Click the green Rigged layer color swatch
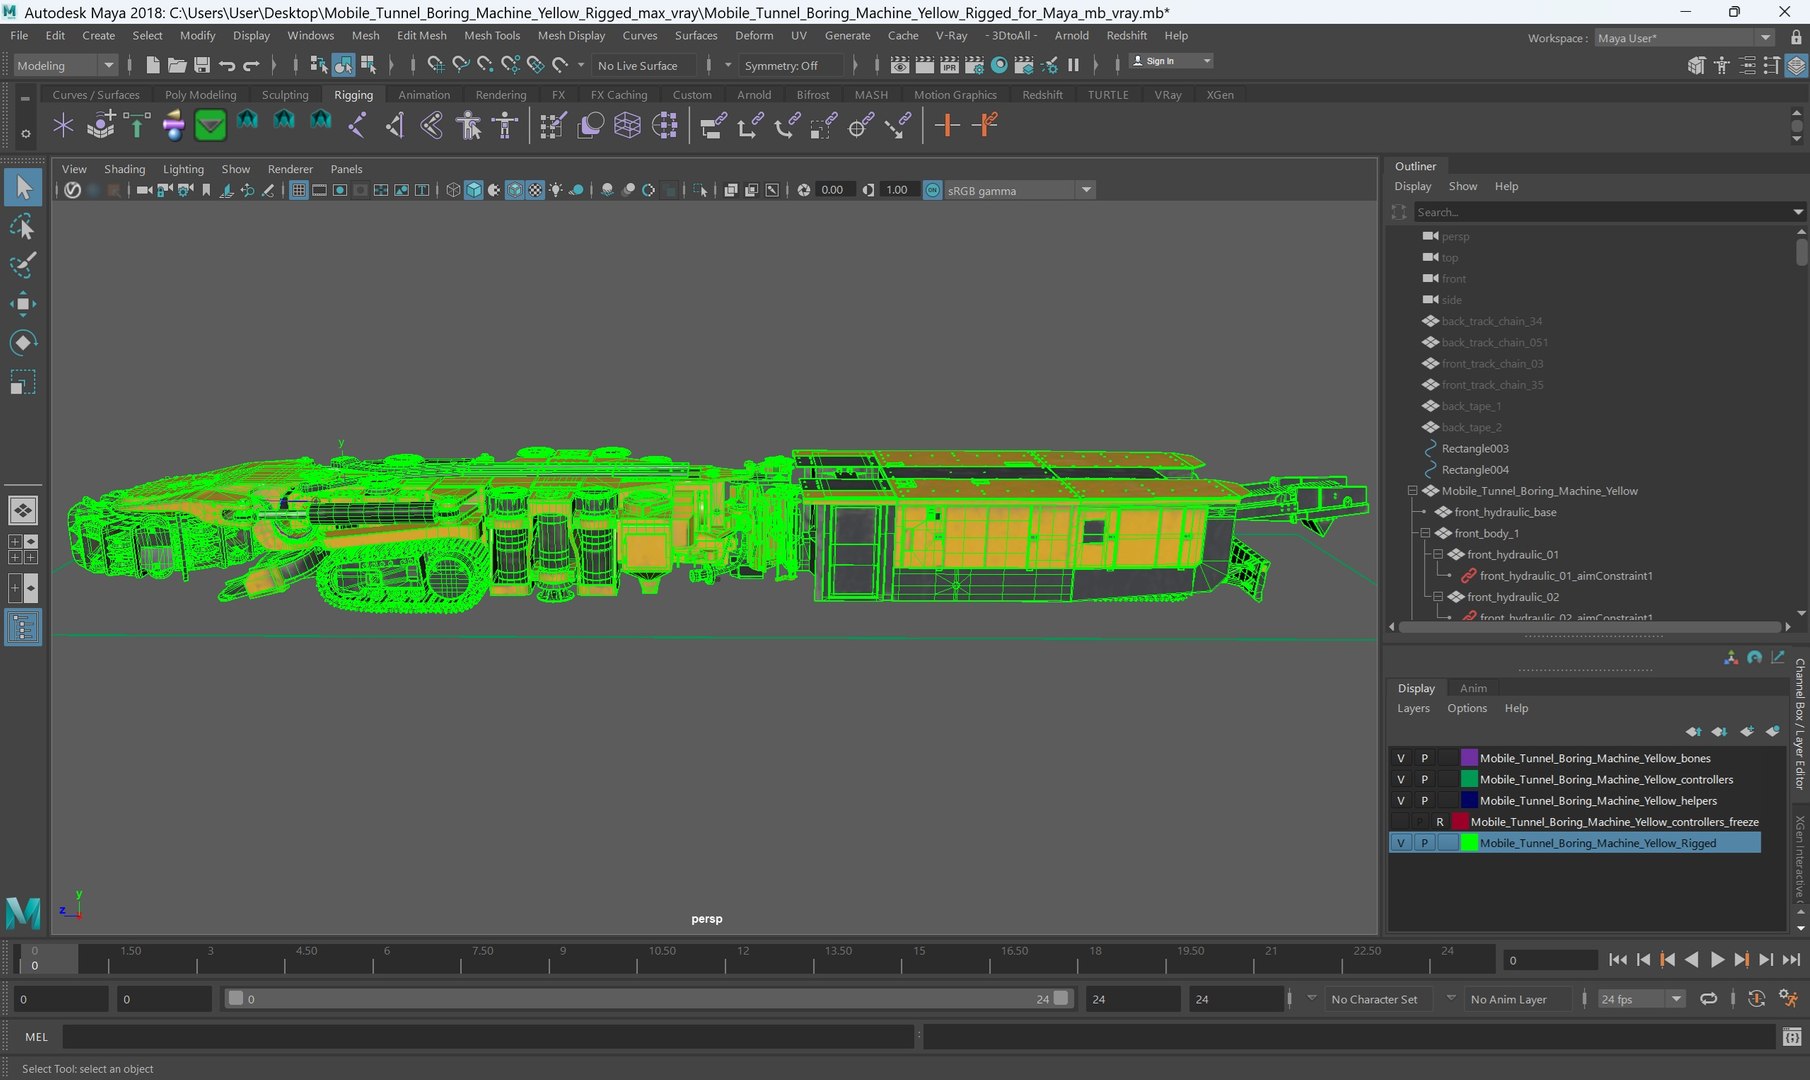This screenshot has height=1080, width=1810. click(1469, 843)
